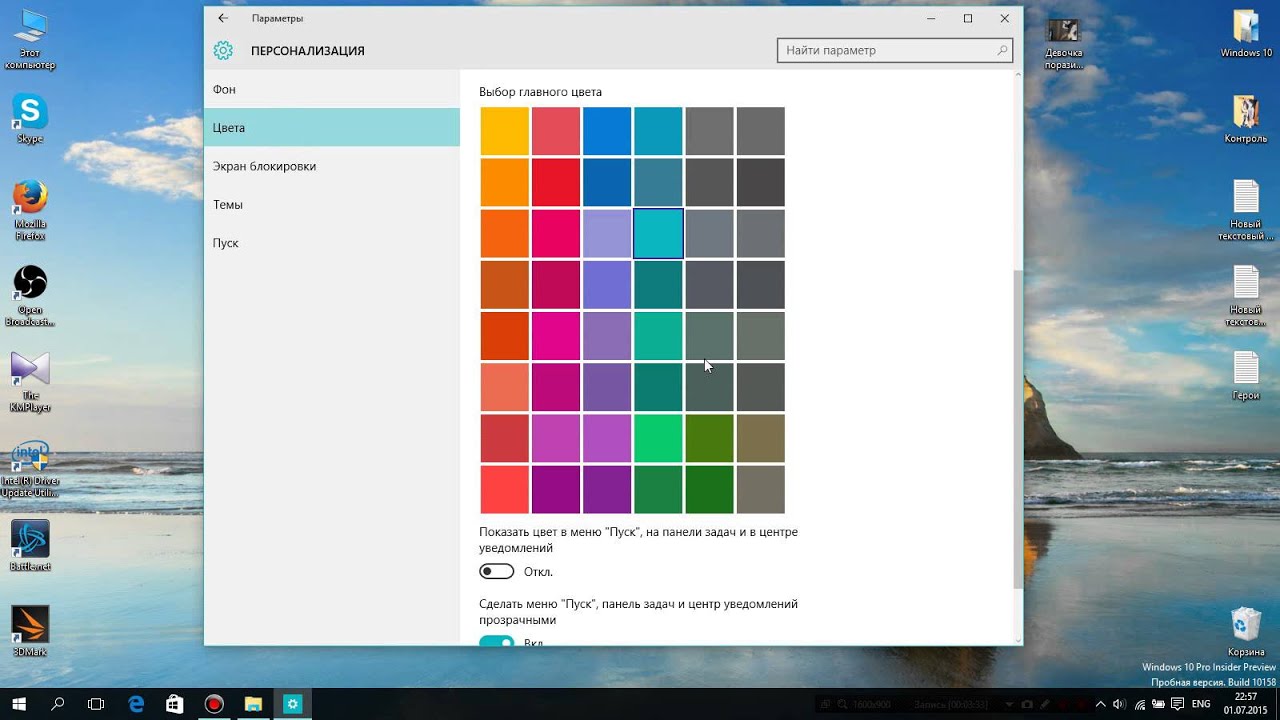Viewport: 1280px width, 720px height.
Task: Open the Фон settings section
Action: (x=332, y=89)
